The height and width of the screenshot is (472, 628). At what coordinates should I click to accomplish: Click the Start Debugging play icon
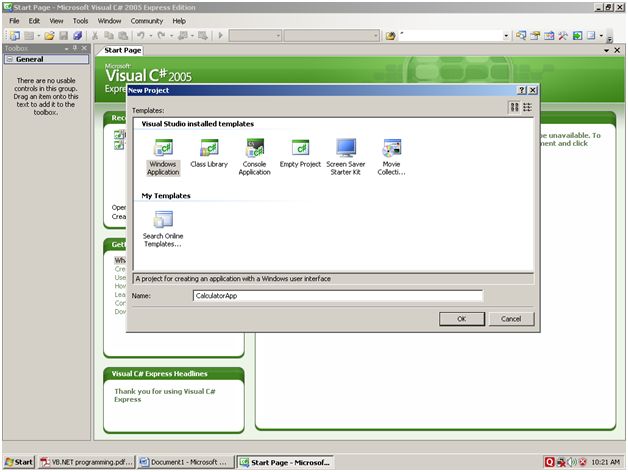(220, 36)
